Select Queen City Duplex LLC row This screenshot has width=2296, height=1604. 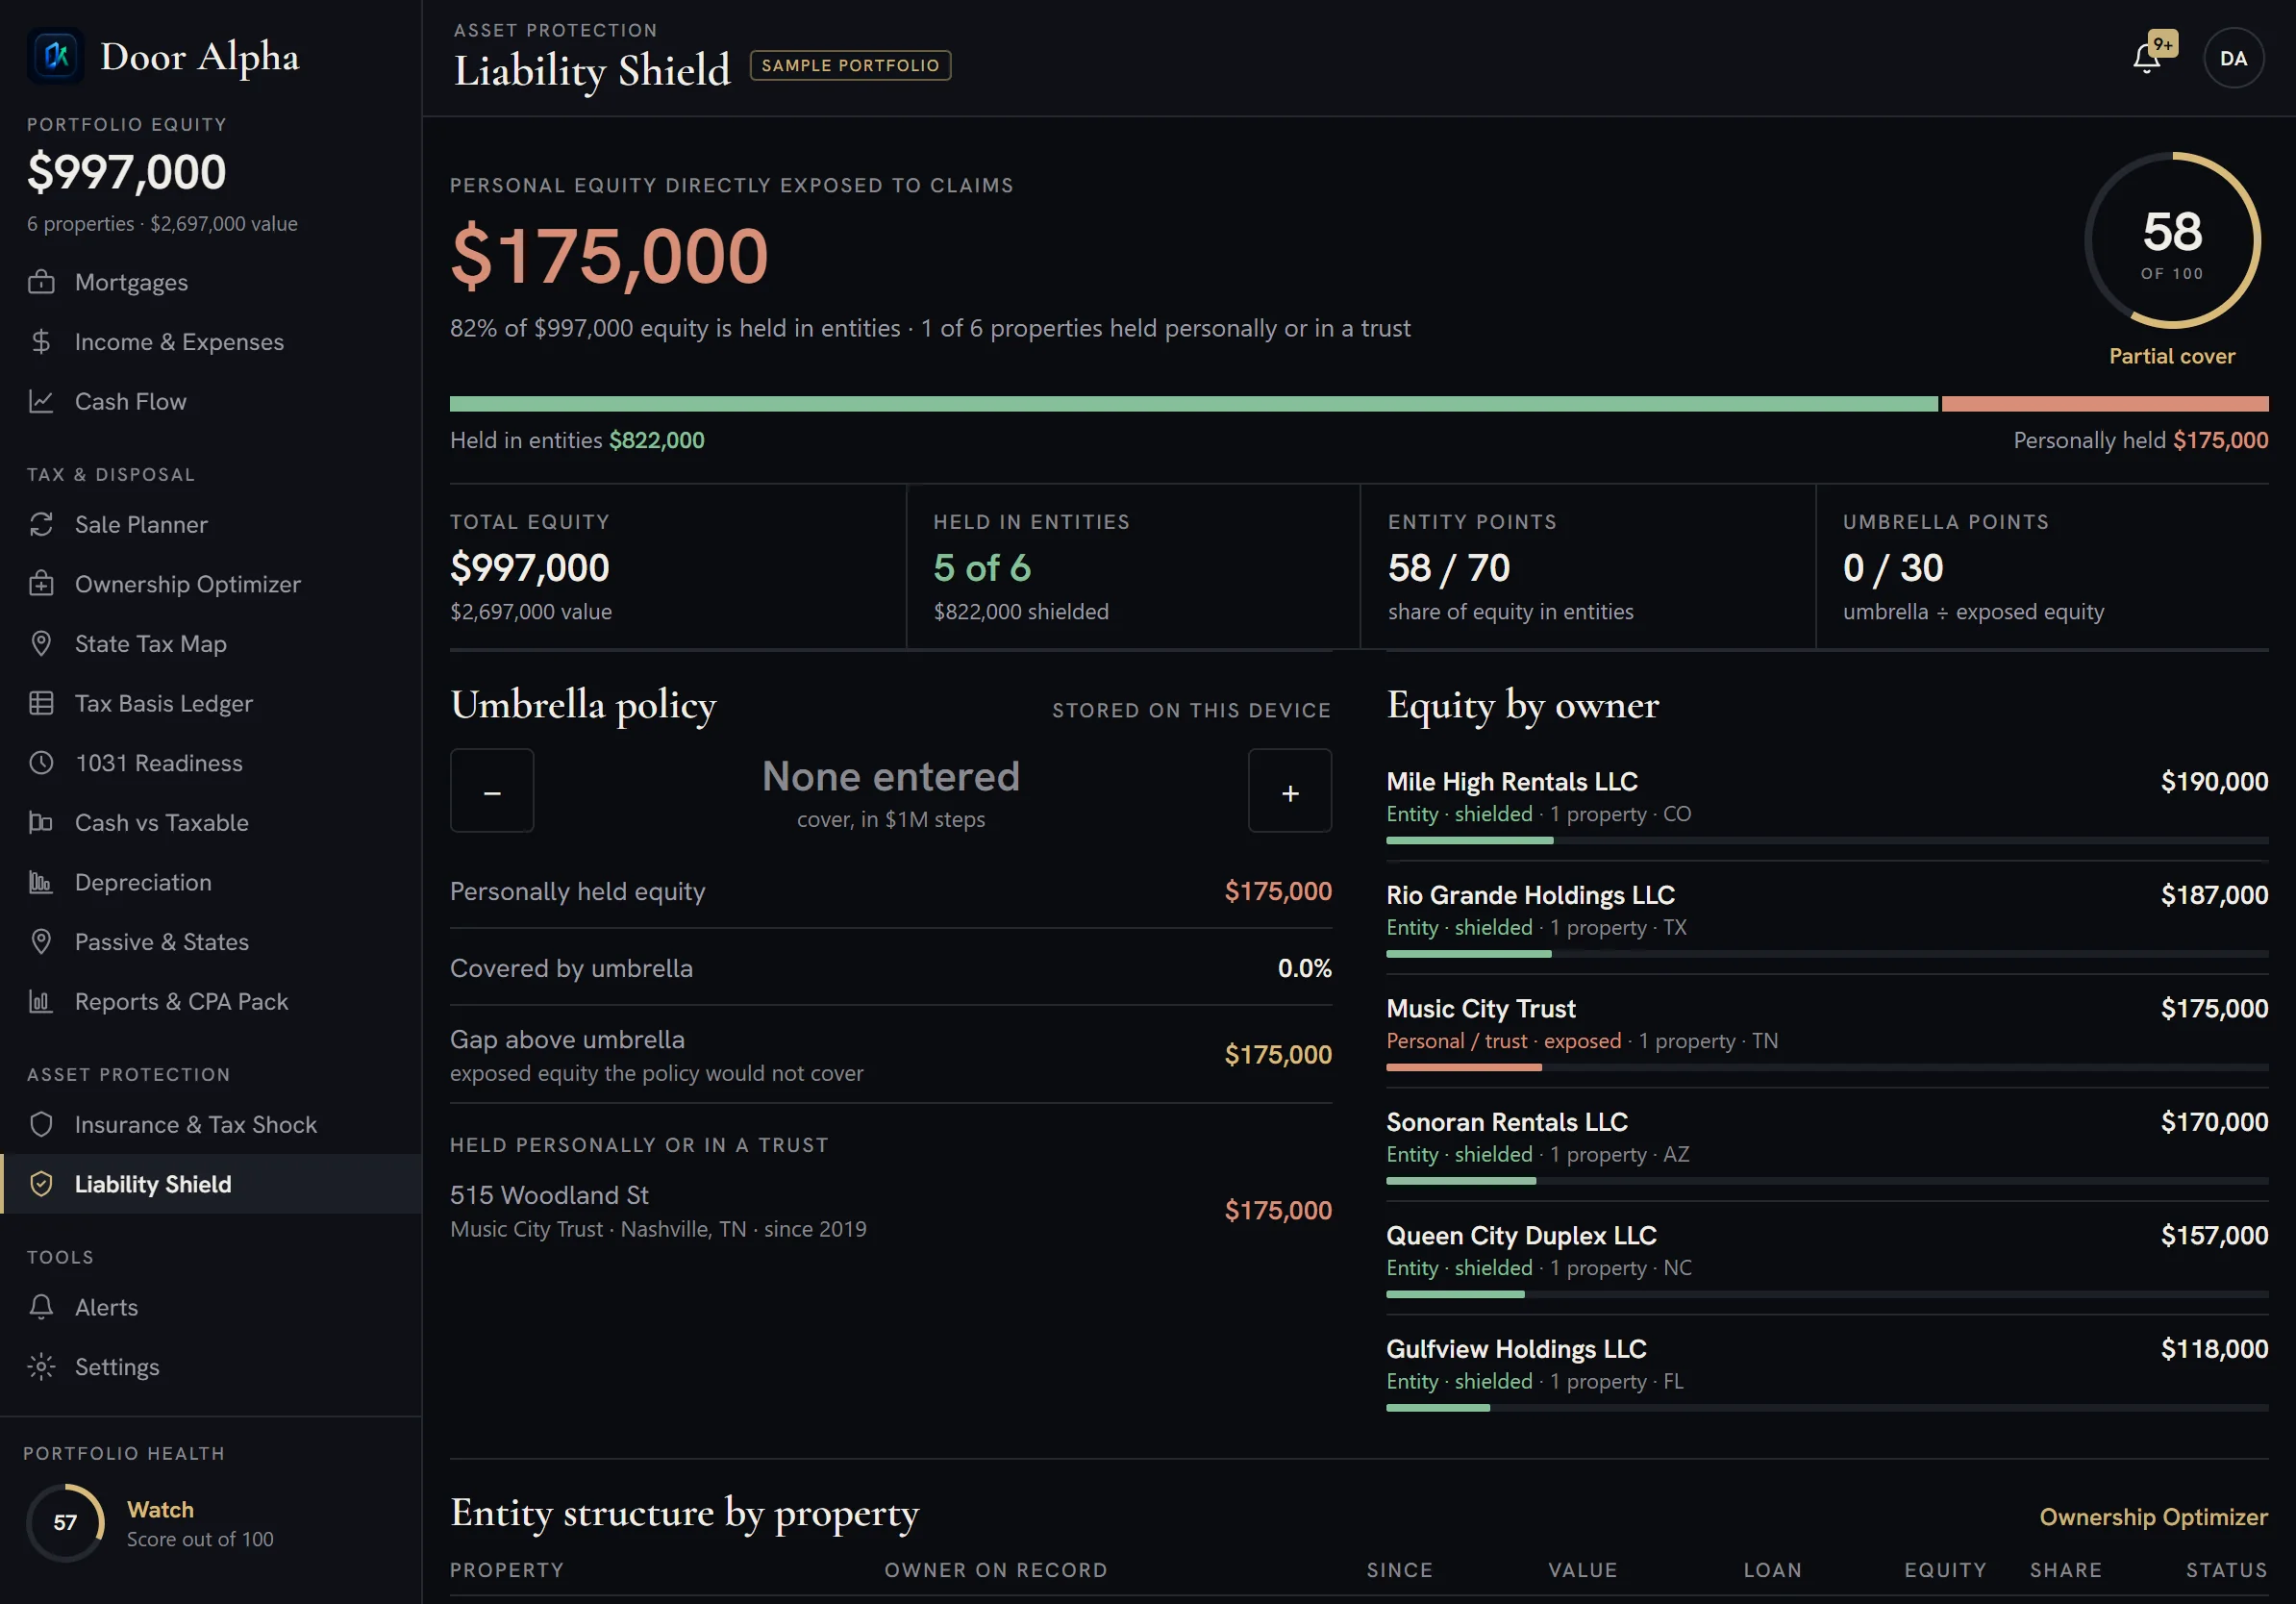(1827, 1259)
